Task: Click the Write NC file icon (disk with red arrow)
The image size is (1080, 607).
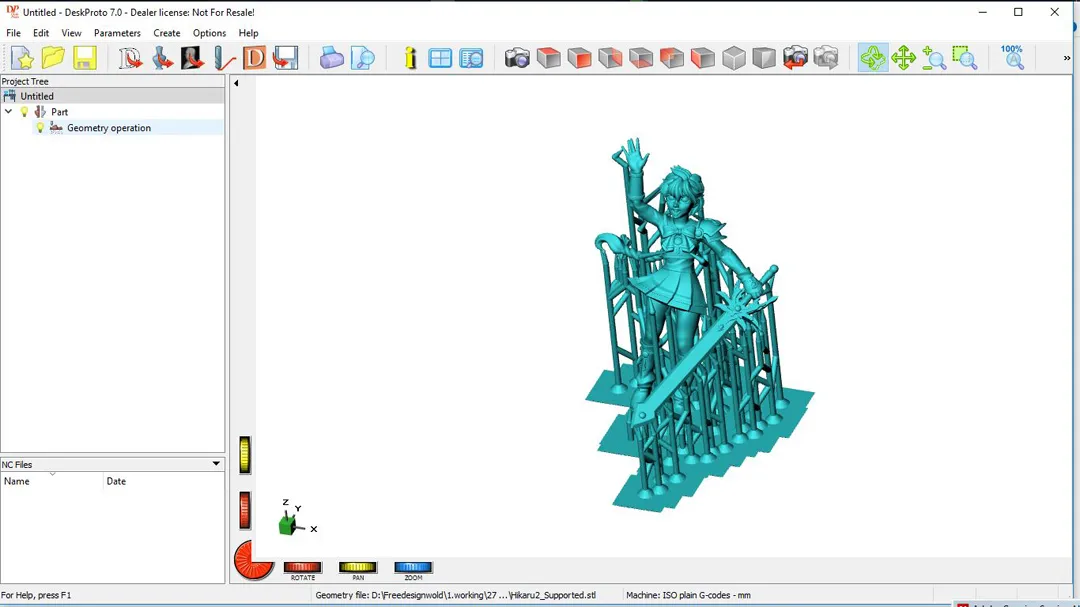Action: (x=285, y=58)
